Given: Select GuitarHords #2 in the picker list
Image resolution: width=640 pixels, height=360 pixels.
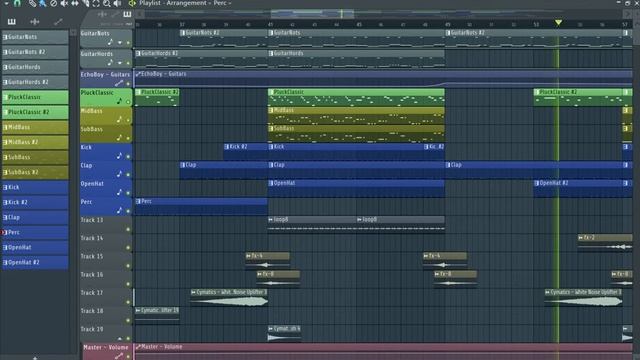Looking at the screenshot, I should tap(35, 82).
